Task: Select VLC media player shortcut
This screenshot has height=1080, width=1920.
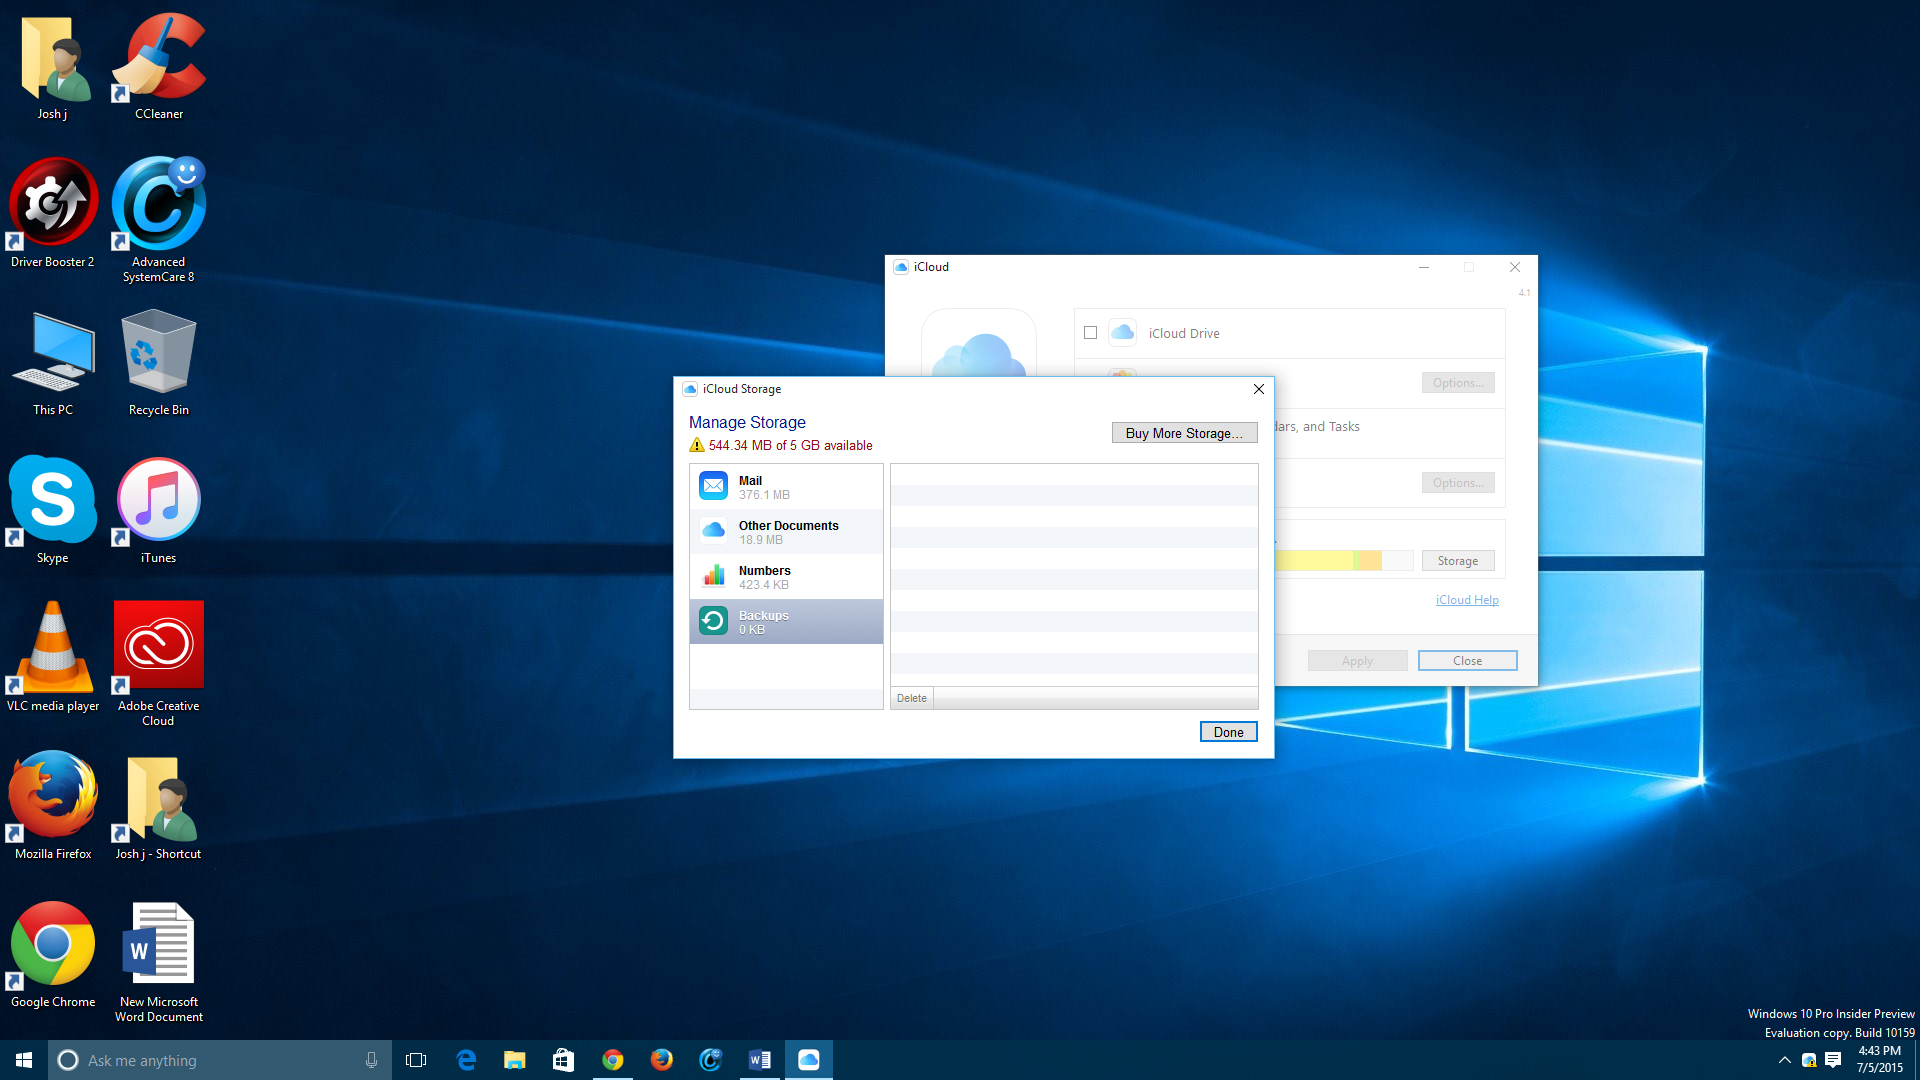Action: tap(53, 657)
